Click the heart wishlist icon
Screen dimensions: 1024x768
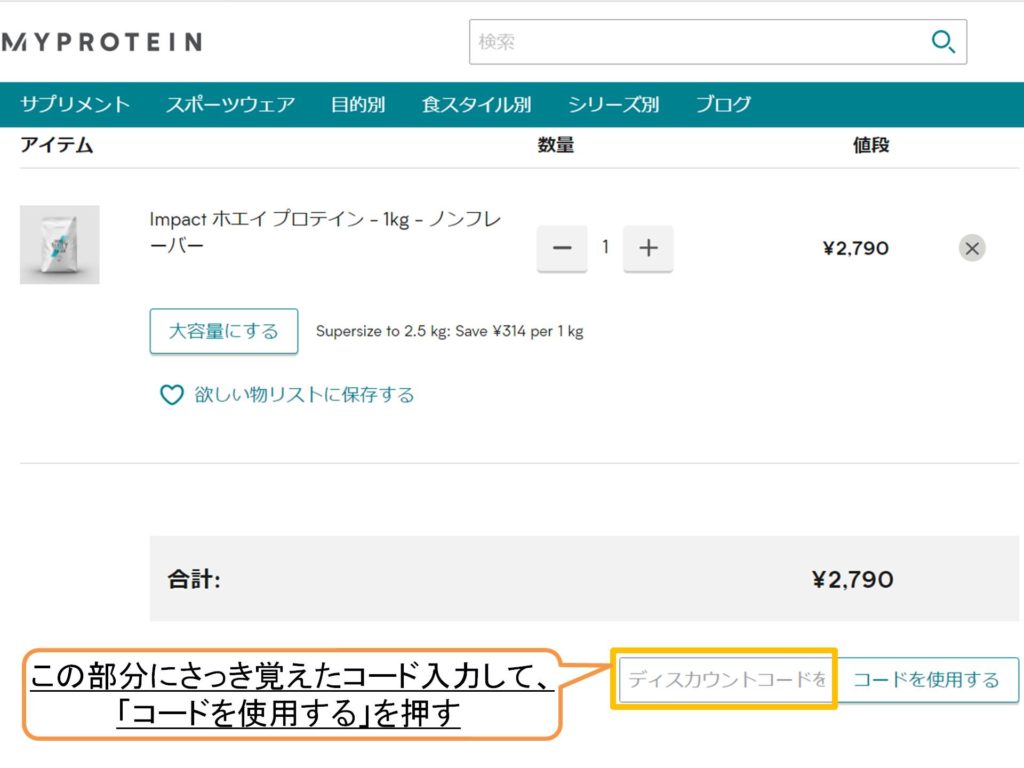[172, 394]
